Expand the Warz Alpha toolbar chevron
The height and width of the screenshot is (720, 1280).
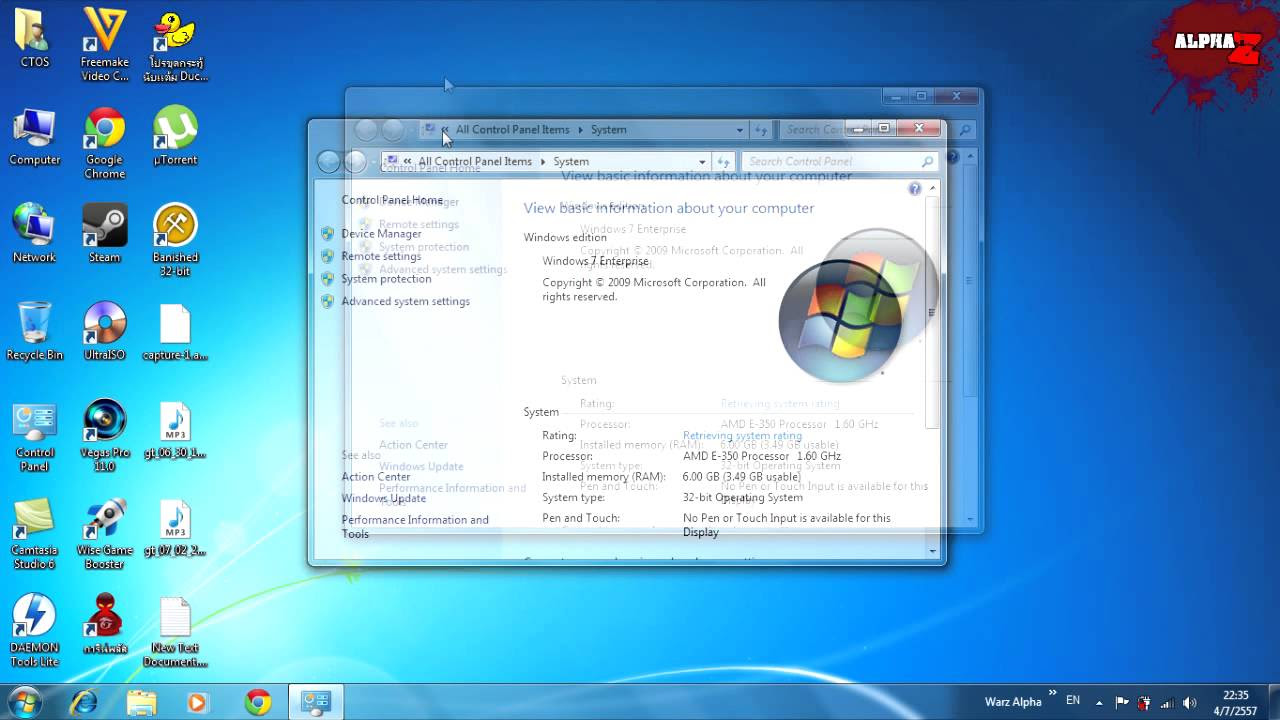coord(1052,693)
